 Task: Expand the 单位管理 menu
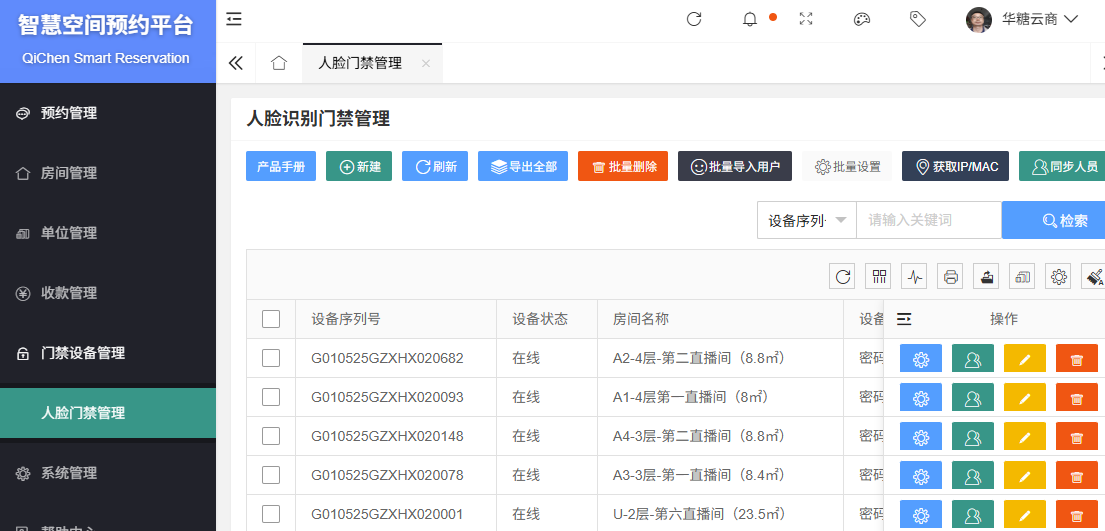pyautogui.click(x=108, y=233)
